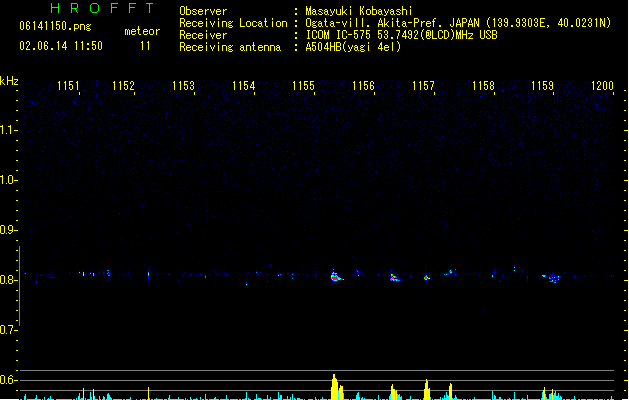Click the meteor count value 11
The width and height of the screenshot is (629, 400).
(145, 46)
